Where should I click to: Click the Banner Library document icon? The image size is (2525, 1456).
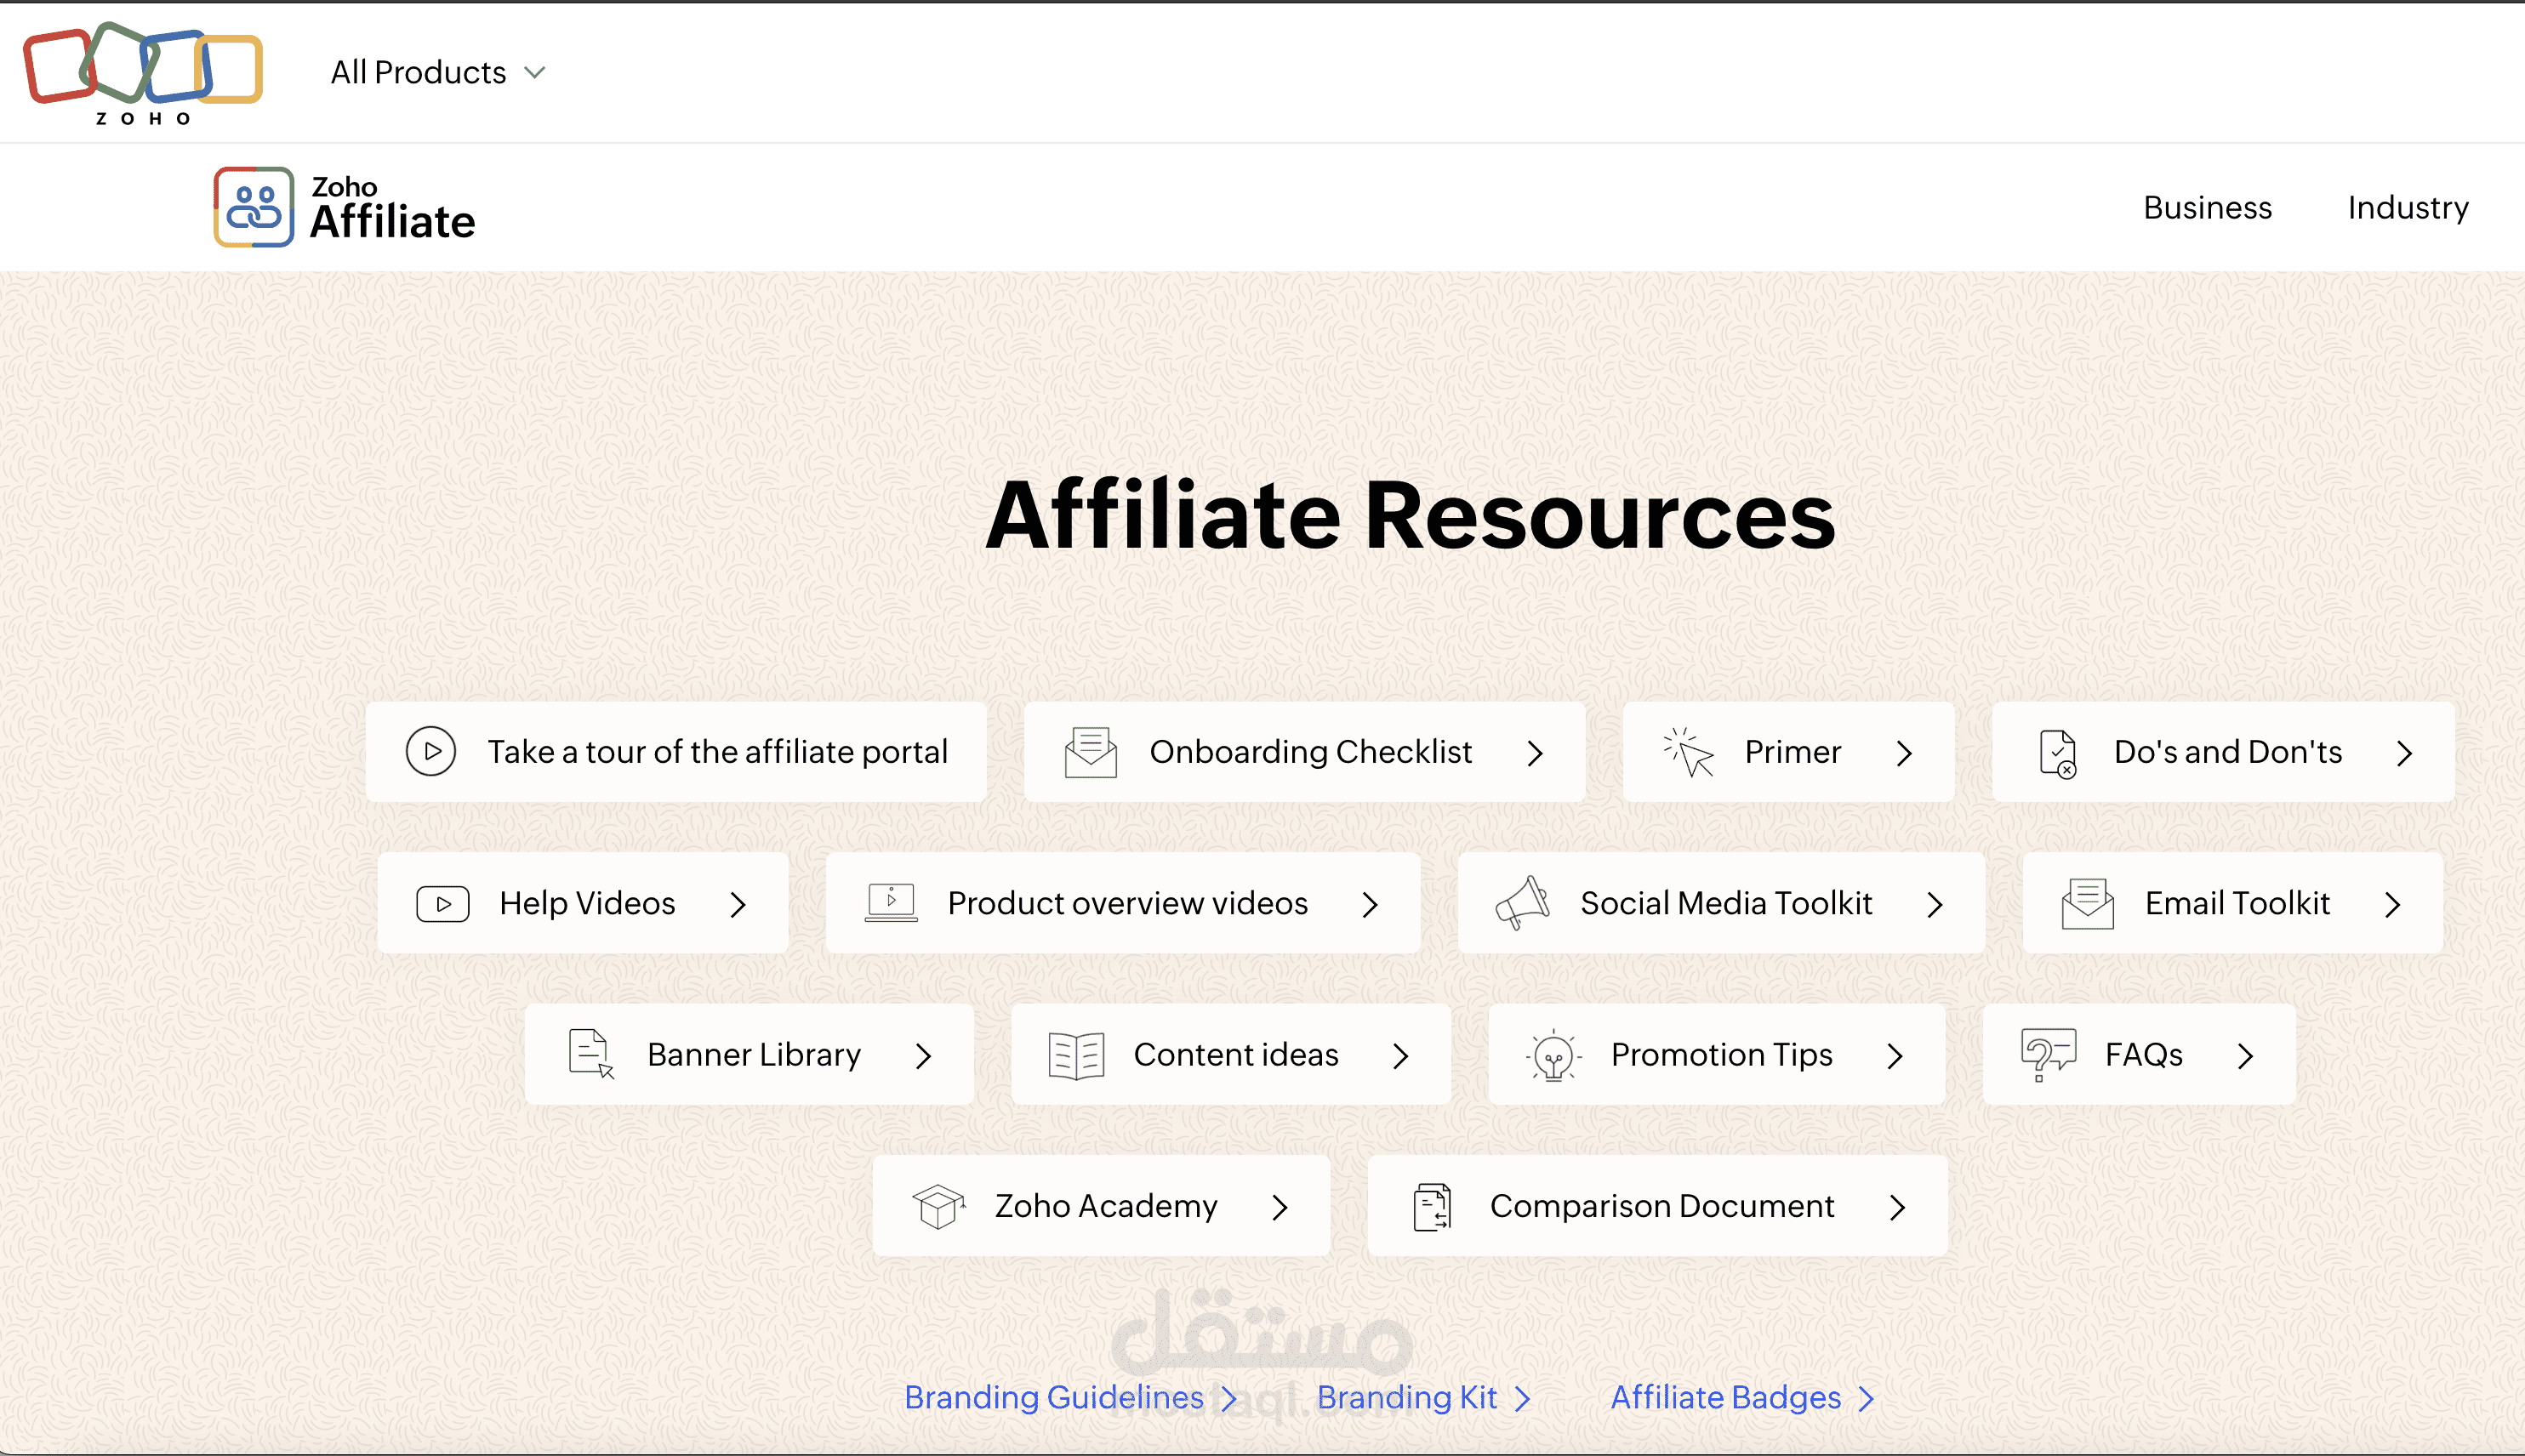click(591, 1054)
